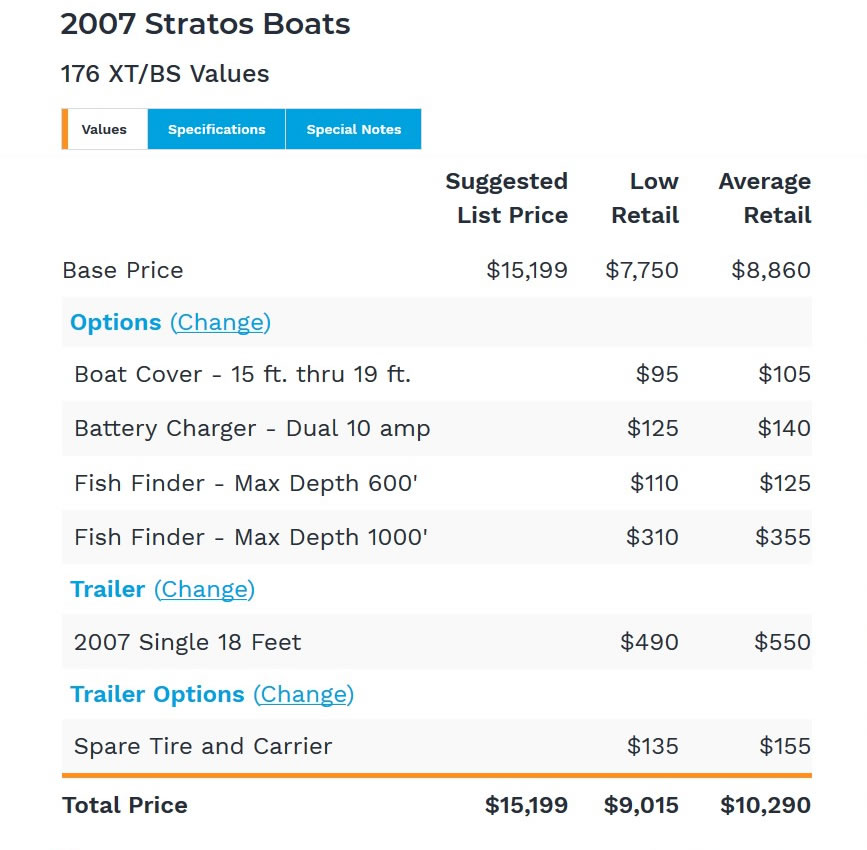The image size is (867, 850).
Task: Click Fish Finder Max Depth 1000' row
Action: 437,537
